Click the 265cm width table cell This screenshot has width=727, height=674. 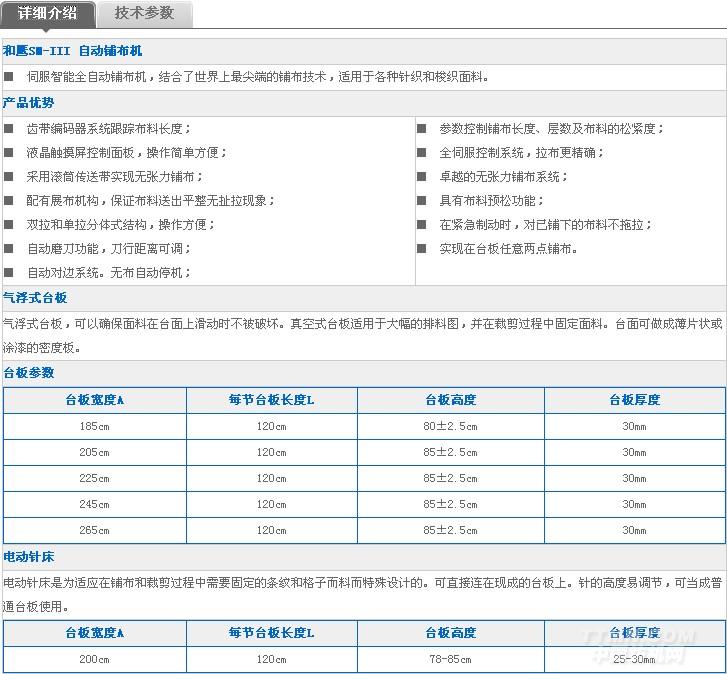(94, 530)
